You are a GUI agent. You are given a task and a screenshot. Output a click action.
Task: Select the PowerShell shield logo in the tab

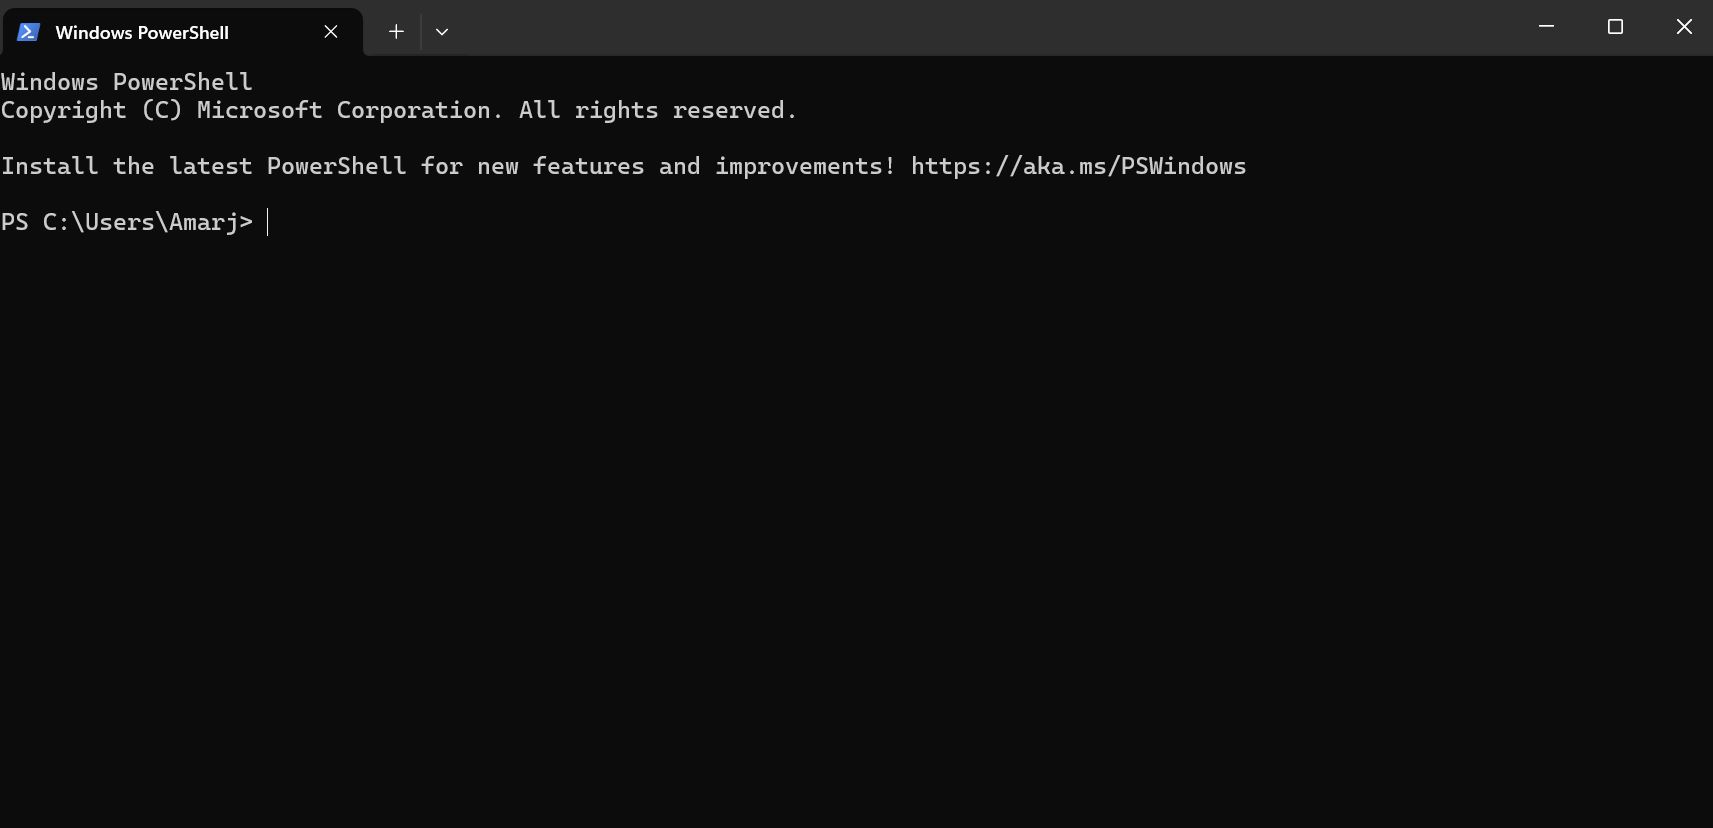[x=29, y=31]
